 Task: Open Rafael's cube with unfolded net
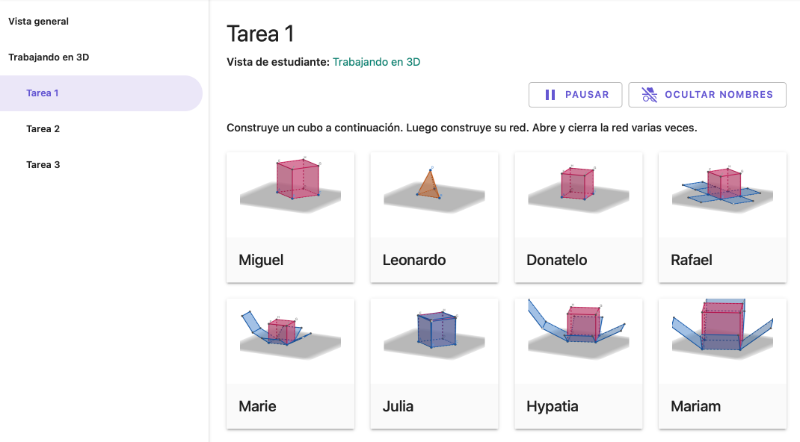pos(722,194)
